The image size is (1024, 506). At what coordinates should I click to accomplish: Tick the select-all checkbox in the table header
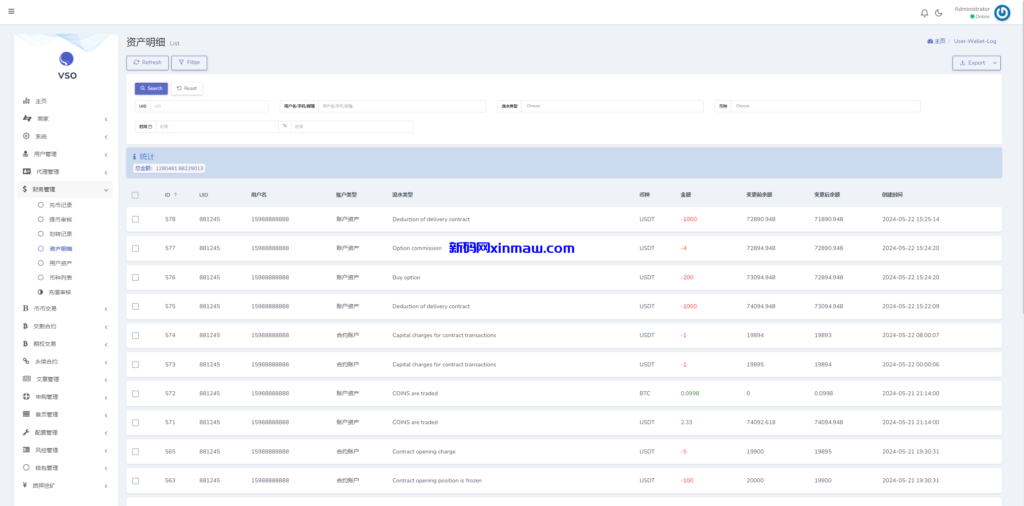tap(136, 195)
